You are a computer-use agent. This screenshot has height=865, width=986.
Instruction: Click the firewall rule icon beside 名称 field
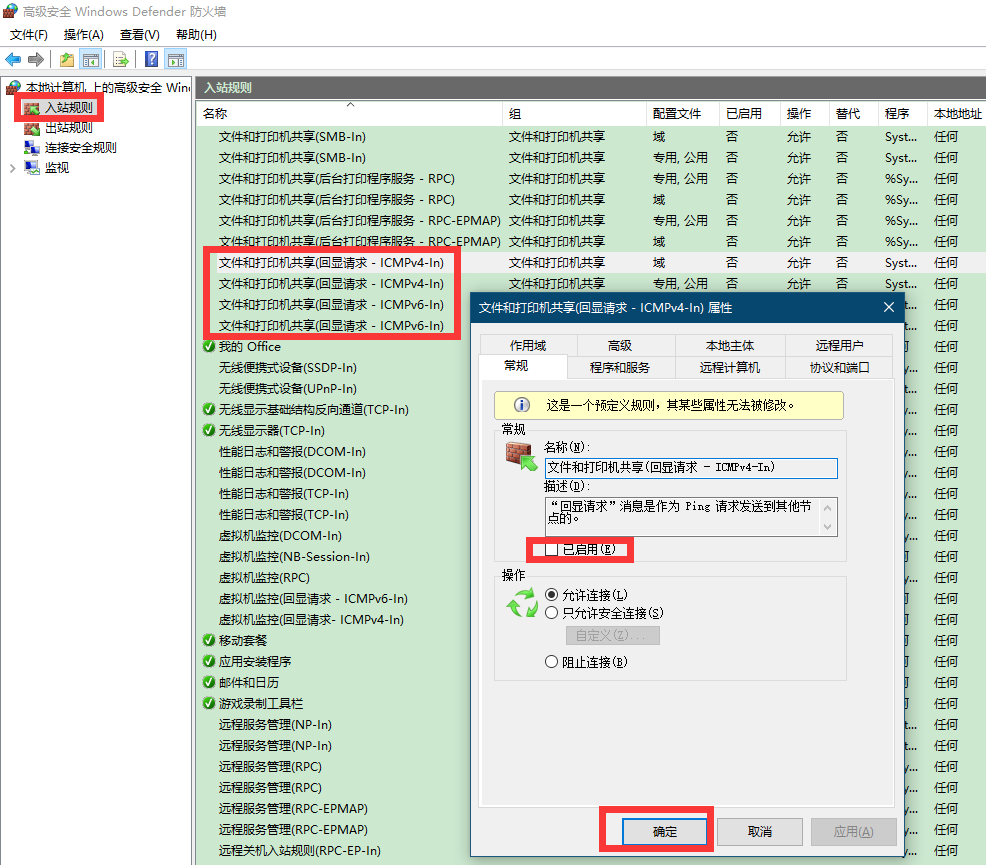pyautogui.click(x=521, y=456)
